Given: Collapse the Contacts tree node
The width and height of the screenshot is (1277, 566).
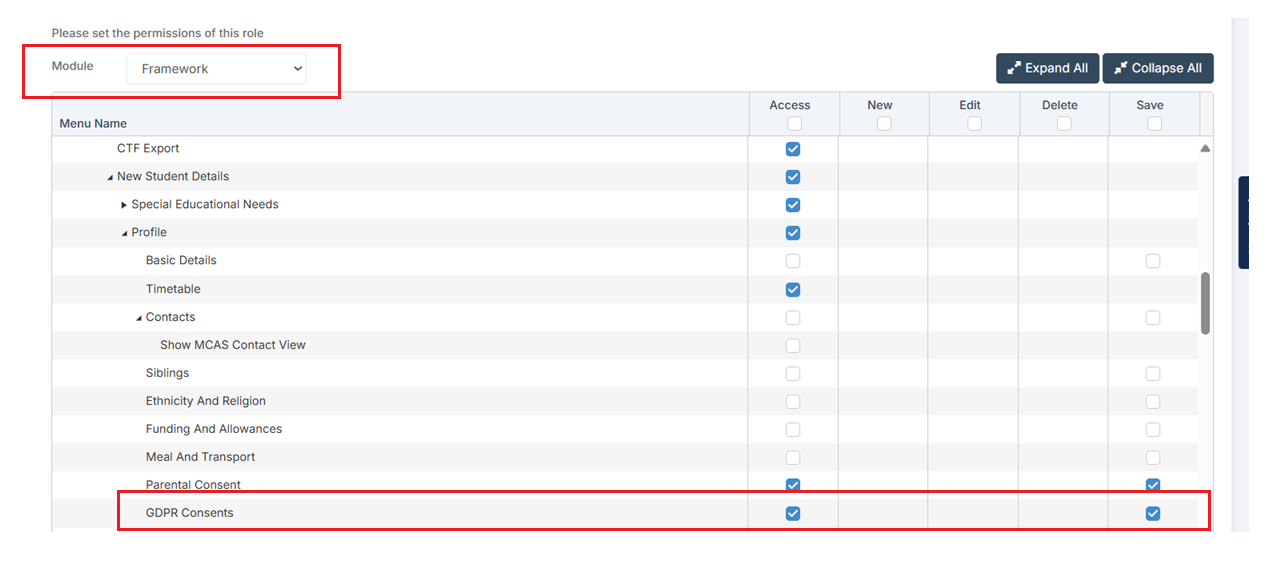Looking at the screenshot, I should (x=139, y=318).
